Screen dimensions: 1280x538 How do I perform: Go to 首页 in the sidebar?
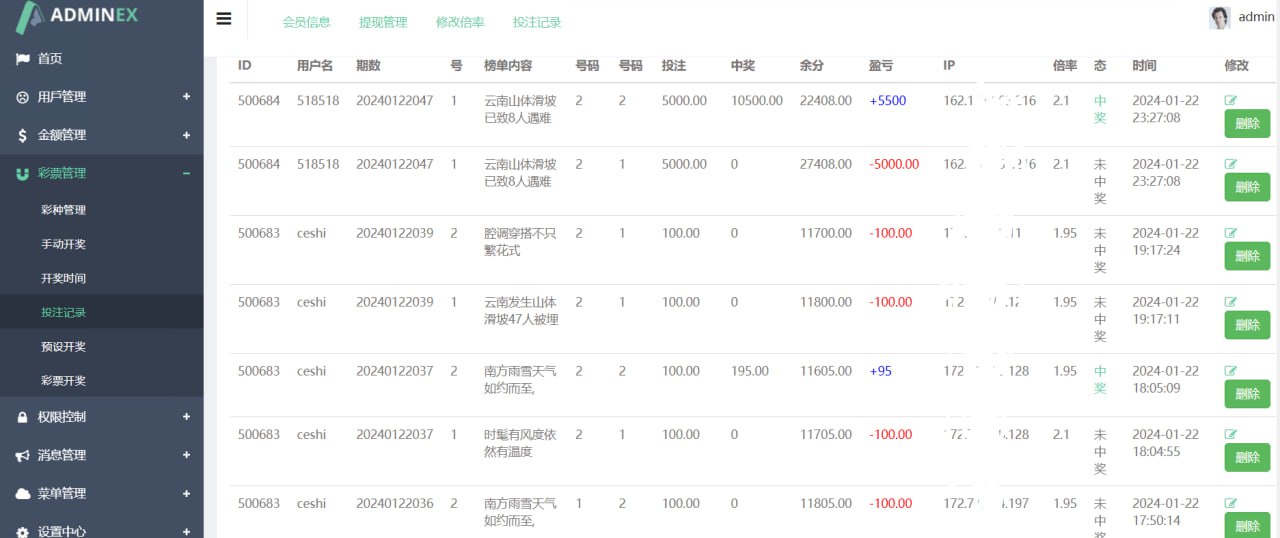50,59
